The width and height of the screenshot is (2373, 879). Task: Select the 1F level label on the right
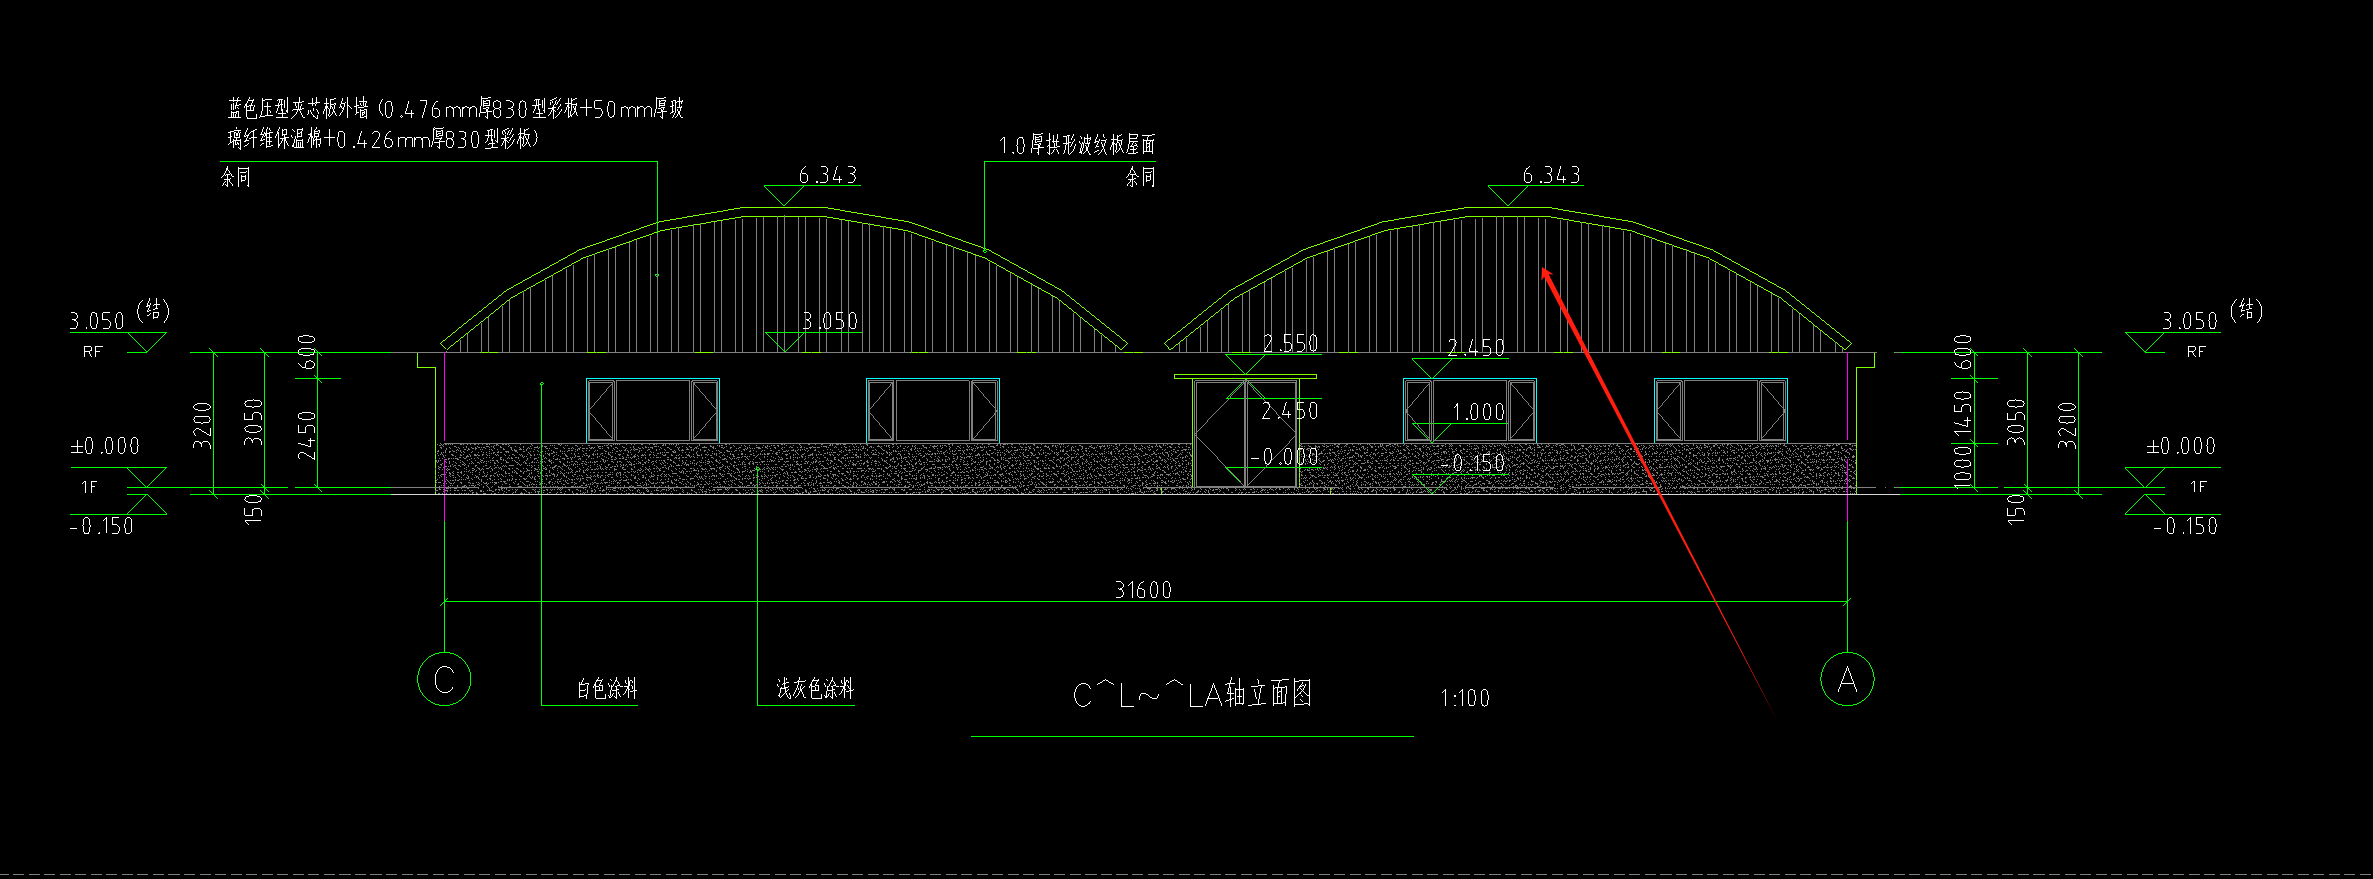(2198, 487)
